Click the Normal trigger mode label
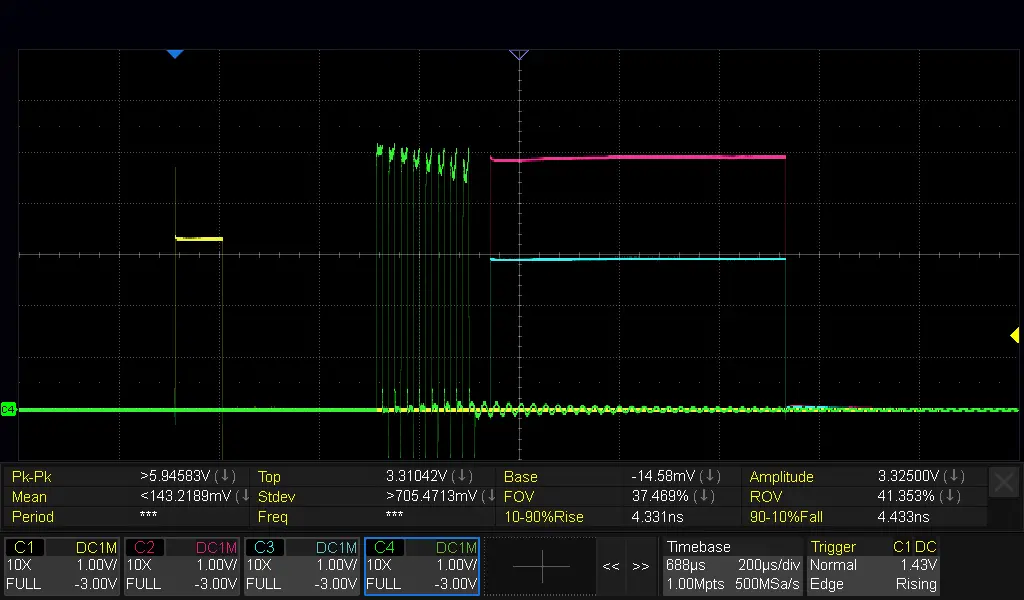Image resolution: width=1024 pixels, height=600 pixels. tap(832, 565)
